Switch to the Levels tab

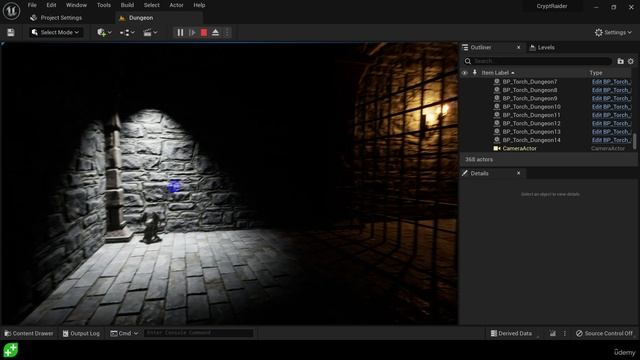click(542, 48)
